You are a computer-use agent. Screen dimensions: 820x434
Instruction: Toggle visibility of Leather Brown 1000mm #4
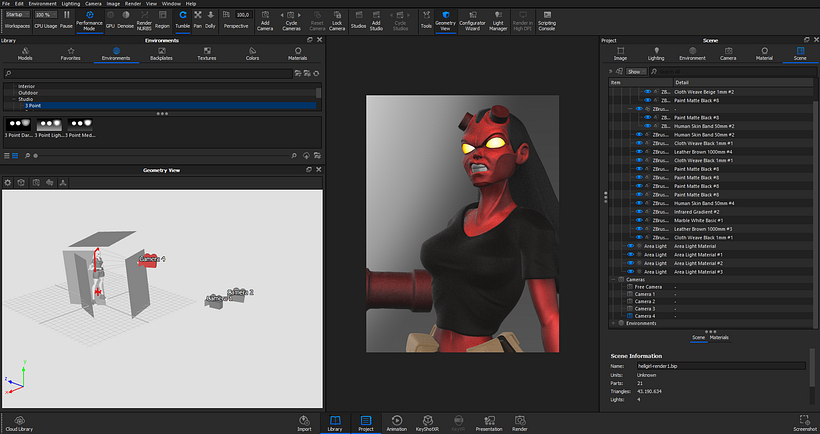[x=639, y=152]
